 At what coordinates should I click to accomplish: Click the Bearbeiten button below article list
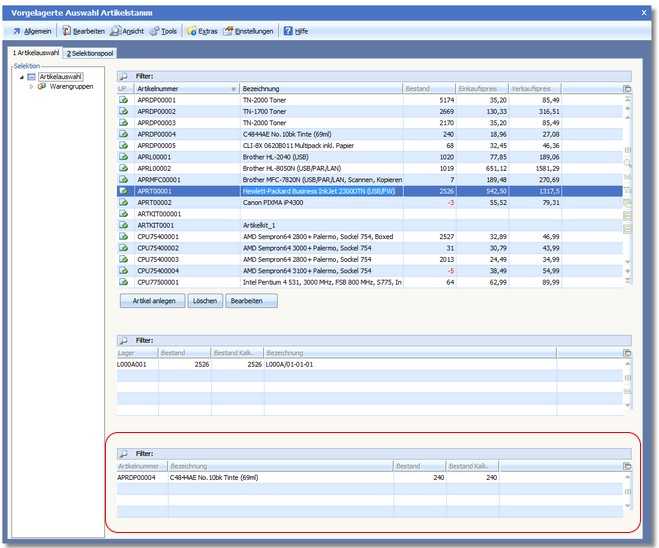click(x=251, y=301)
